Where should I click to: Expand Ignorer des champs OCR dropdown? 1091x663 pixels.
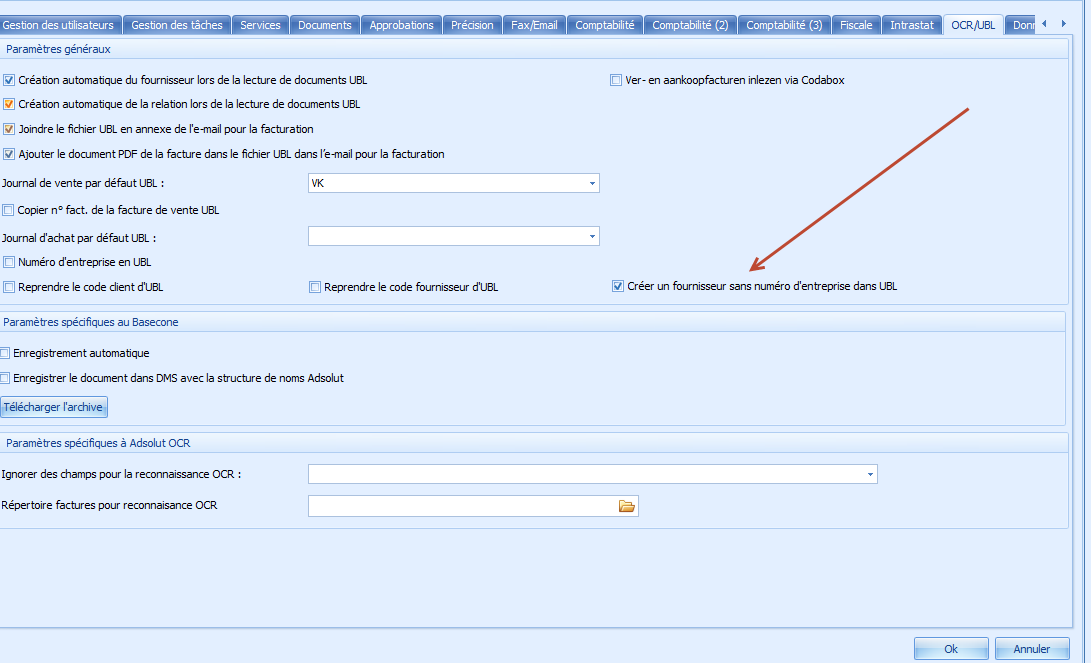coord(870,474)
